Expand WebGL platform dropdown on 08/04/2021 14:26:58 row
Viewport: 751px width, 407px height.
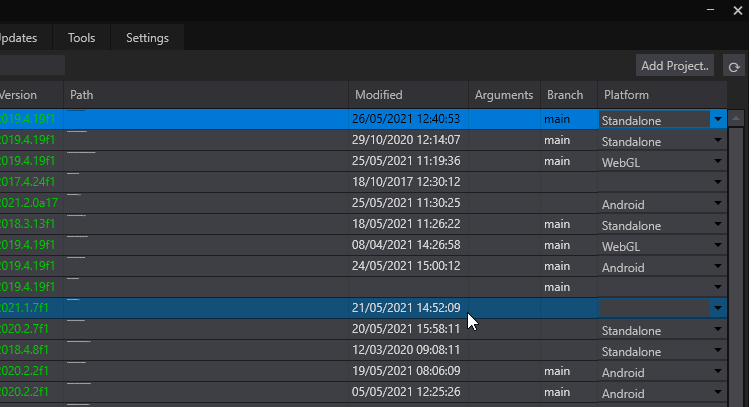(717, 245)
